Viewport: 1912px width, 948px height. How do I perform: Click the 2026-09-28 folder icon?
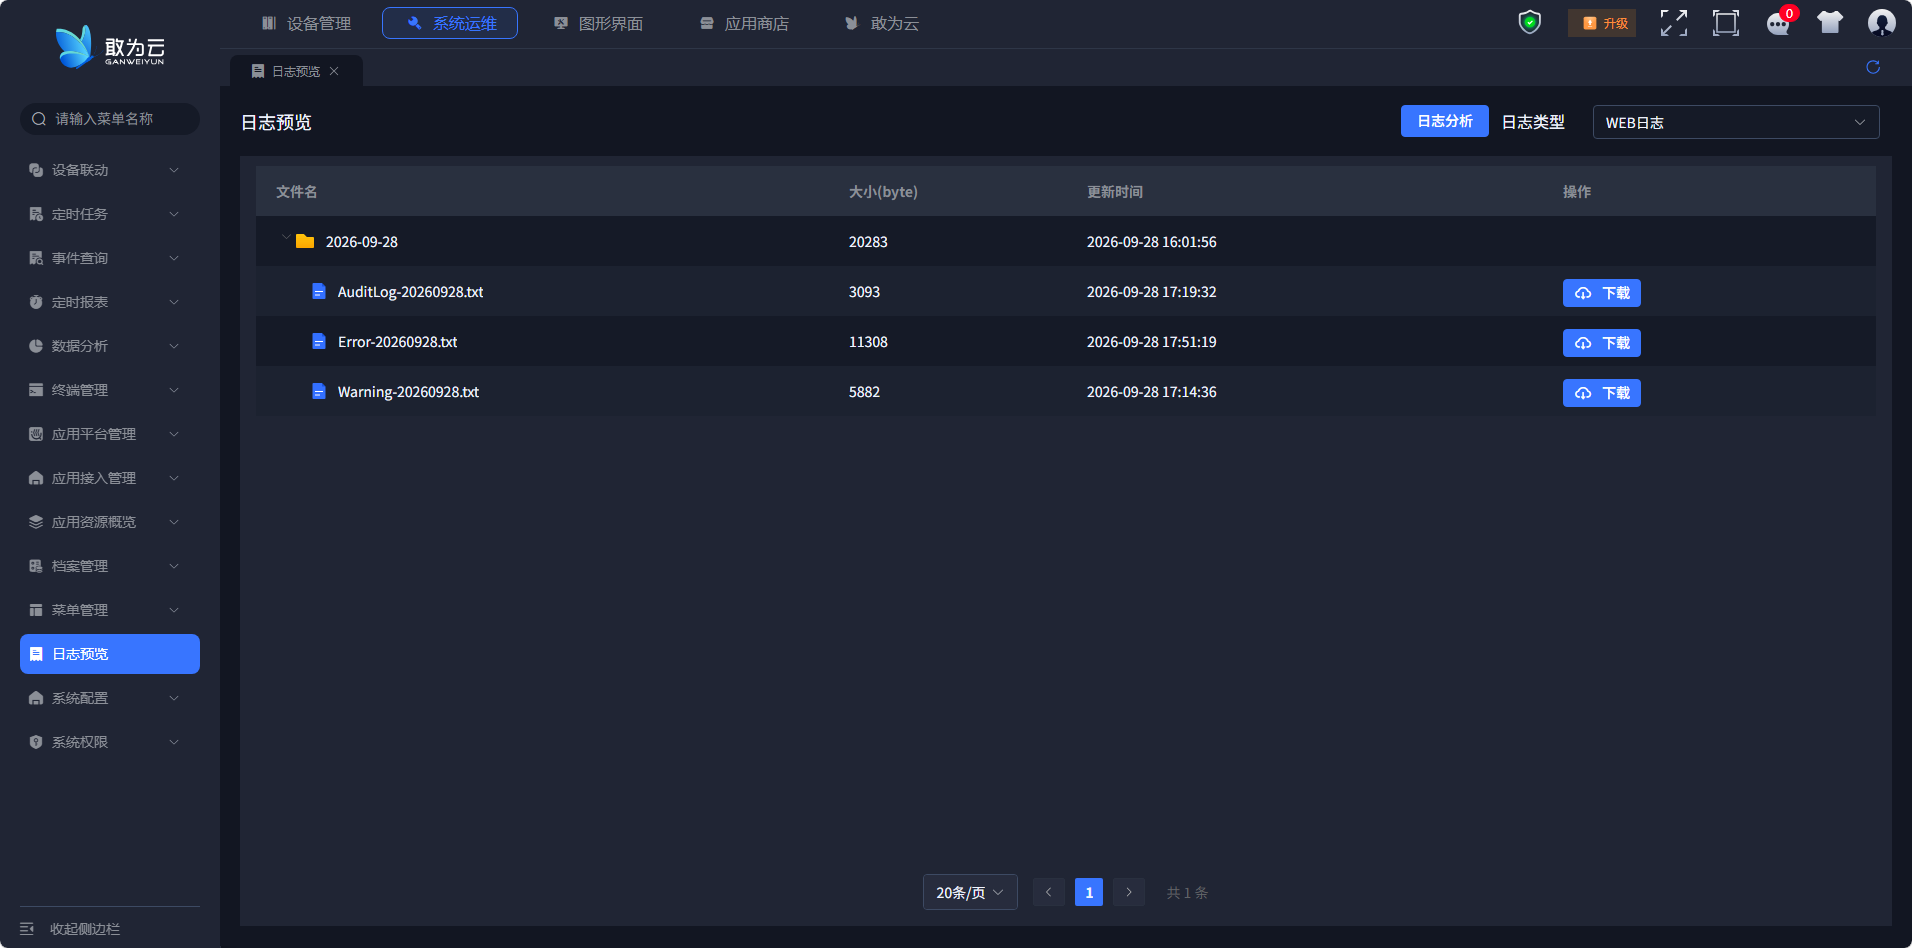305,242
